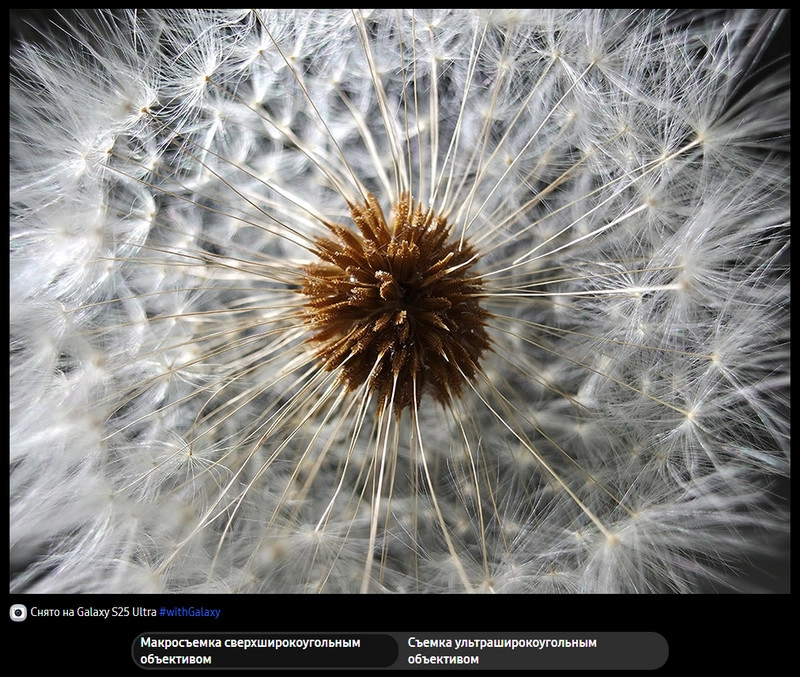800x677 pixels.
Task: Click 'объективом' on the macro tab's second line
Action: click(175, 659)
